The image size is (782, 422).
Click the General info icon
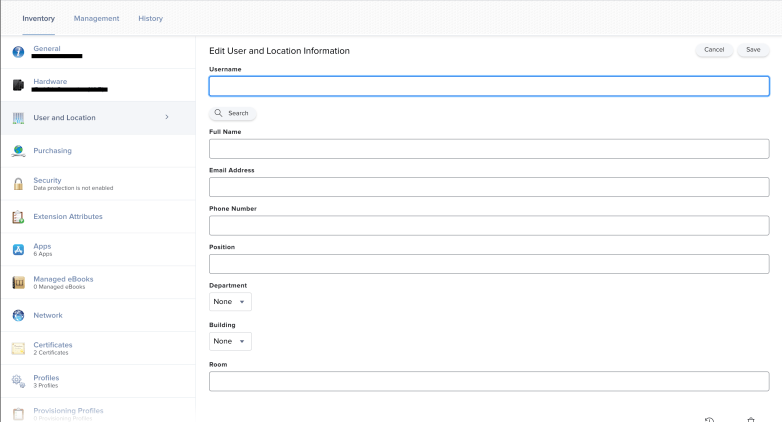pos(18,51)
